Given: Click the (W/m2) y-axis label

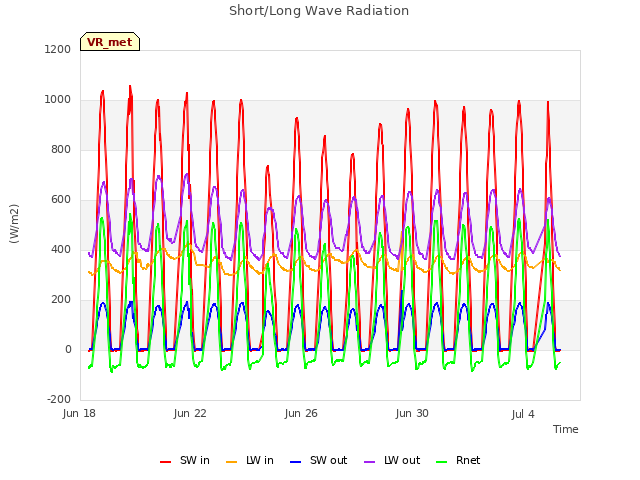Looking at the screenshot, I should (14, 224).
